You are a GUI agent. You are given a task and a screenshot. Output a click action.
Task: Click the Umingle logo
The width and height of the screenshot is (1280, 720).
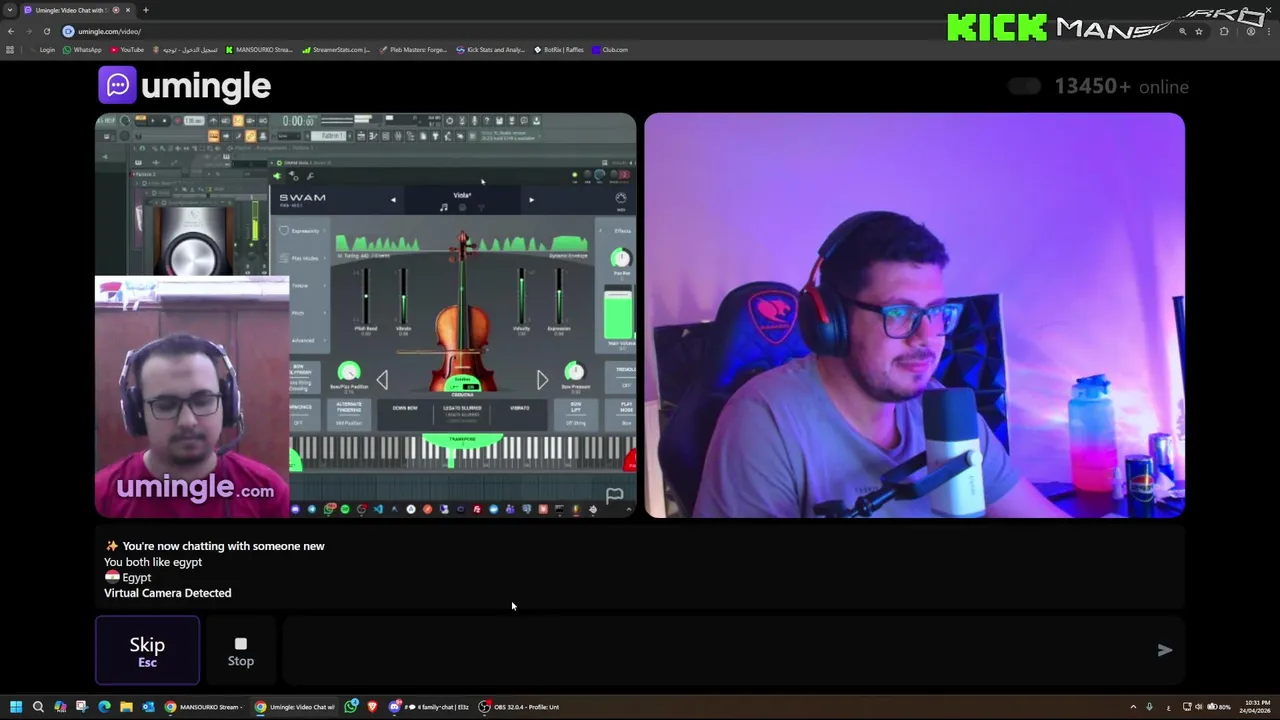[x=185, y=86]
